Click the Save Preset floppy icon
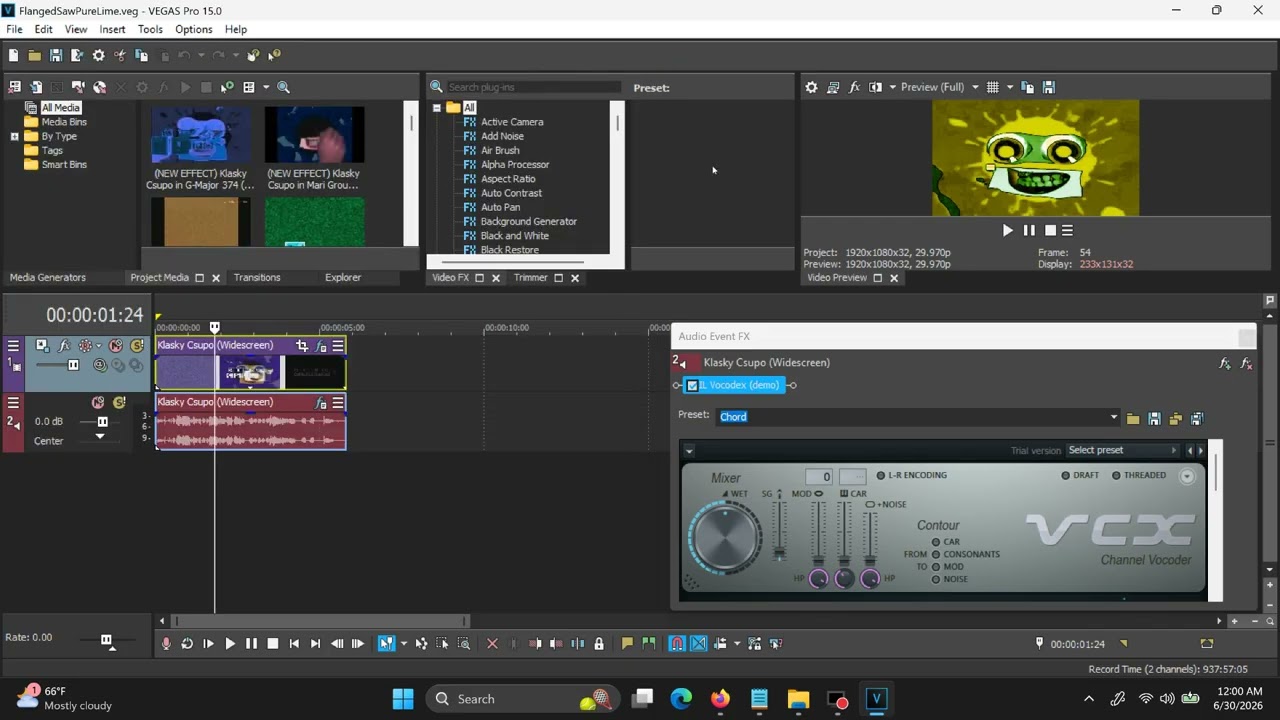Screen dimensions: 1280x720 pos(1154,418)
